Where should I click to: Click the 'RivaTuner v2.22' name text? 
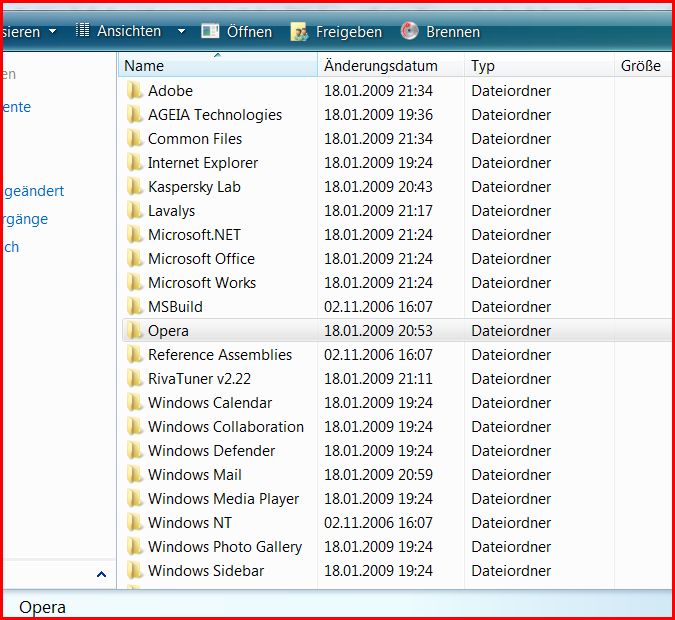(x=199, y=378)
